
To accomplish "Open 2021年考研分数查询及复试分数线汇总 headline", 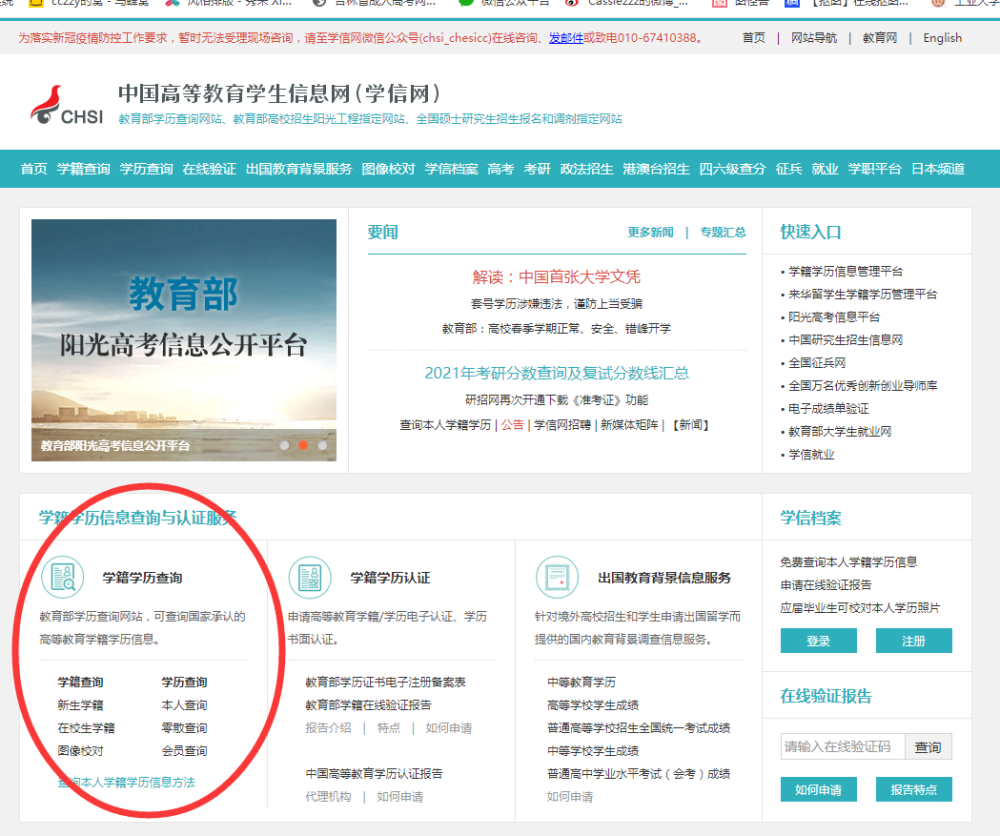I will [556, 373].
